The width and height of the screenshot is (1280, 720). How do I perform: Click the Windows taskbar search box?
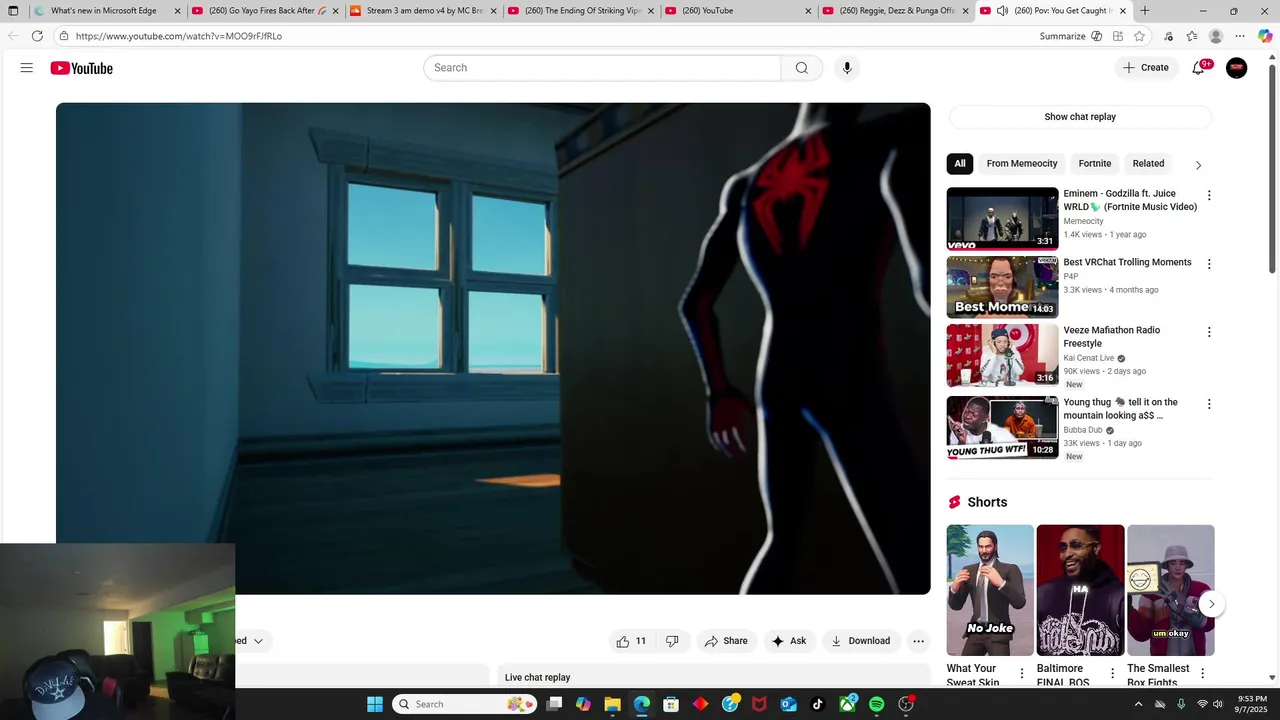coord(464,704)
